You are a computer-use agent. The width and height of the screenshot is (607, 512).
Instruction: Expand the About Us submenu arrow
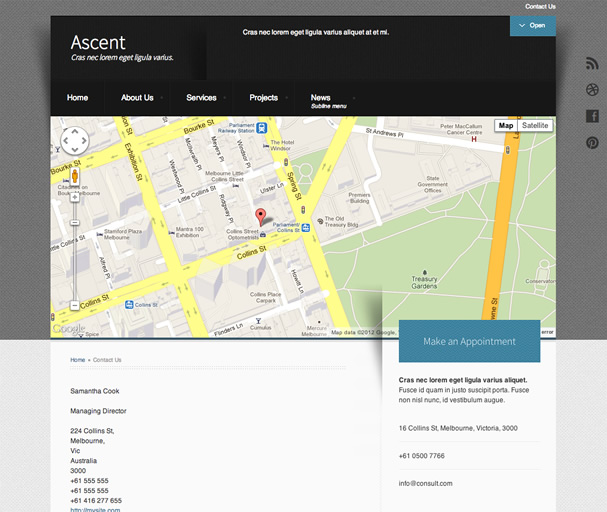162,98
